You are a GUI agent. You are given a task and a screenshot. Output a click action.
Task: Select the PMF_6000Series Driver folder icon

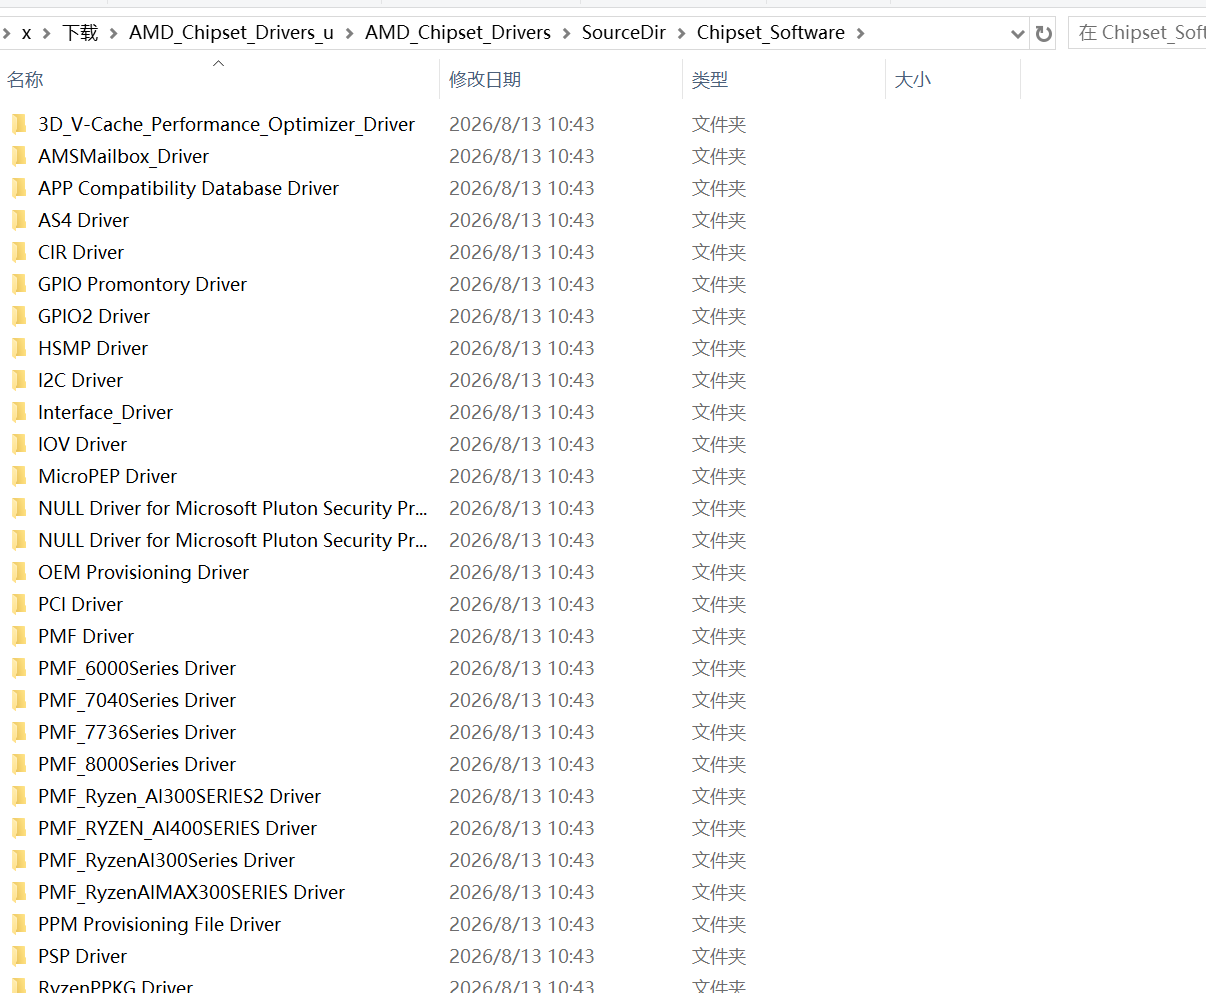click(x=19, y=668)
